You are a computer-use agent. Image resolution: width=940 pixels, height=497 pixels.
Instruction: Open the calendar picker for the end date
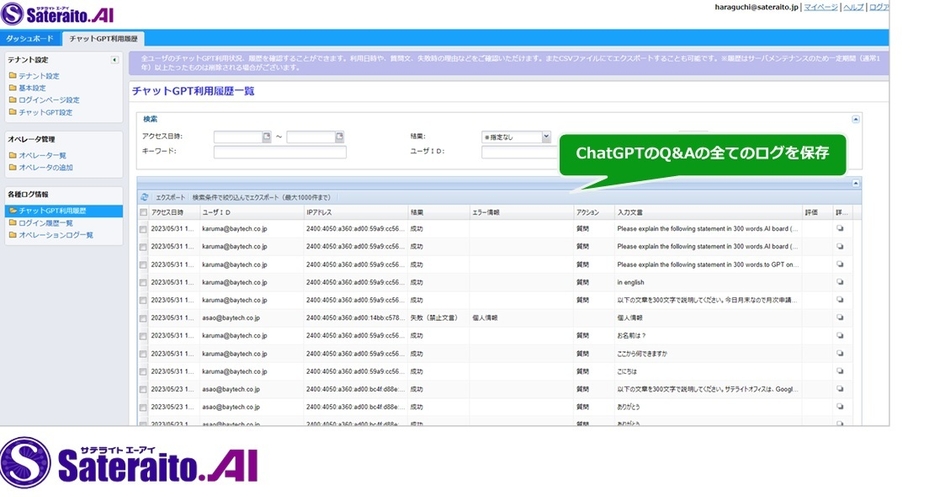(339, 137)
